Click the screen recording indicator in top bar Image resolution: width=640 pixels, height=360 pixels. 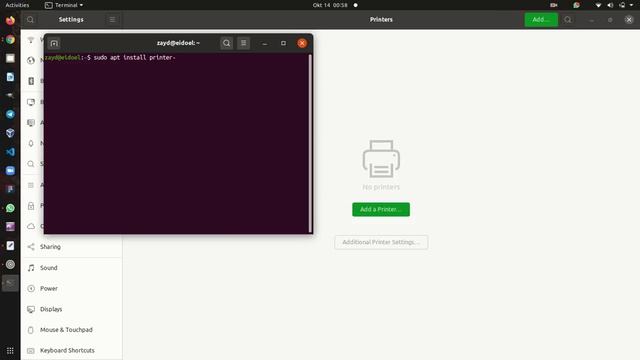click(x=553, y=5)
